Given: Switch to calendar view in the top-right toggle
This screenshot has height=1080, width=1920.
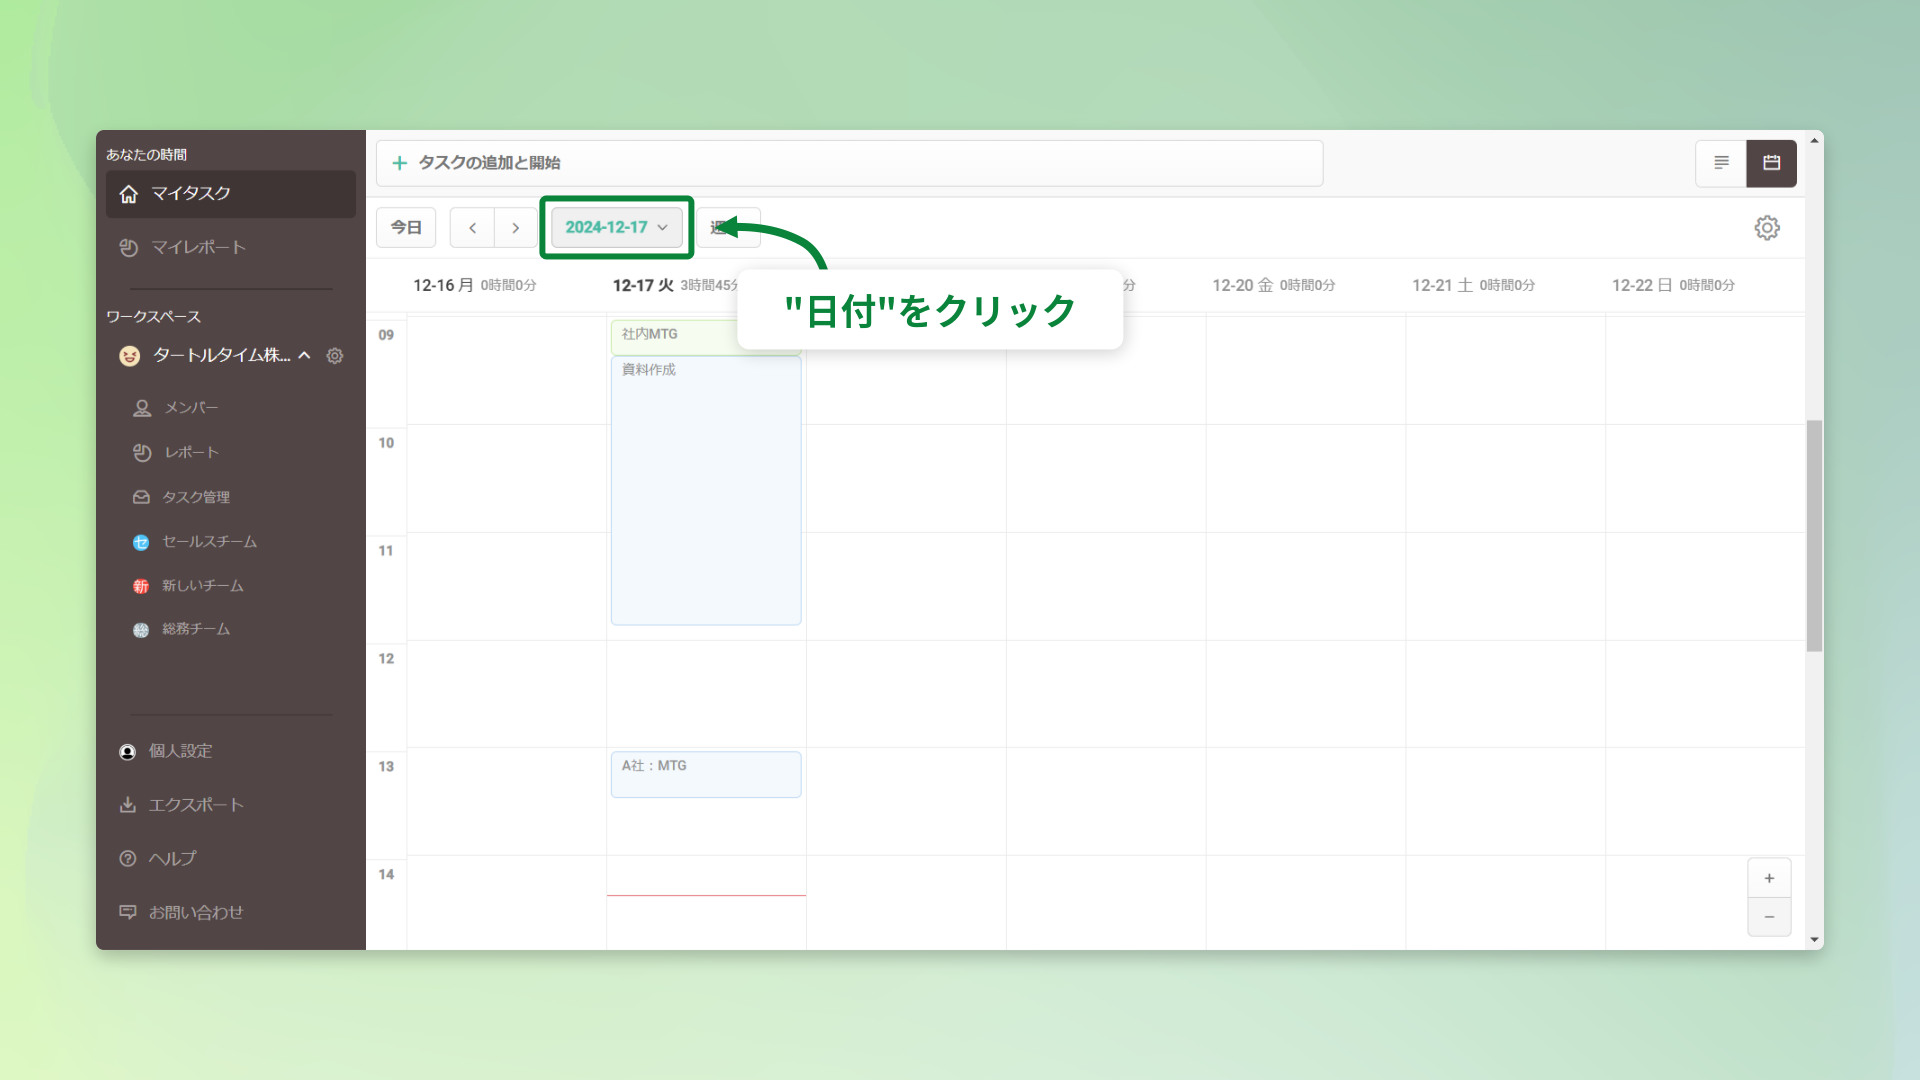Looking at the screenshot, I should [x=1771, y=163].
